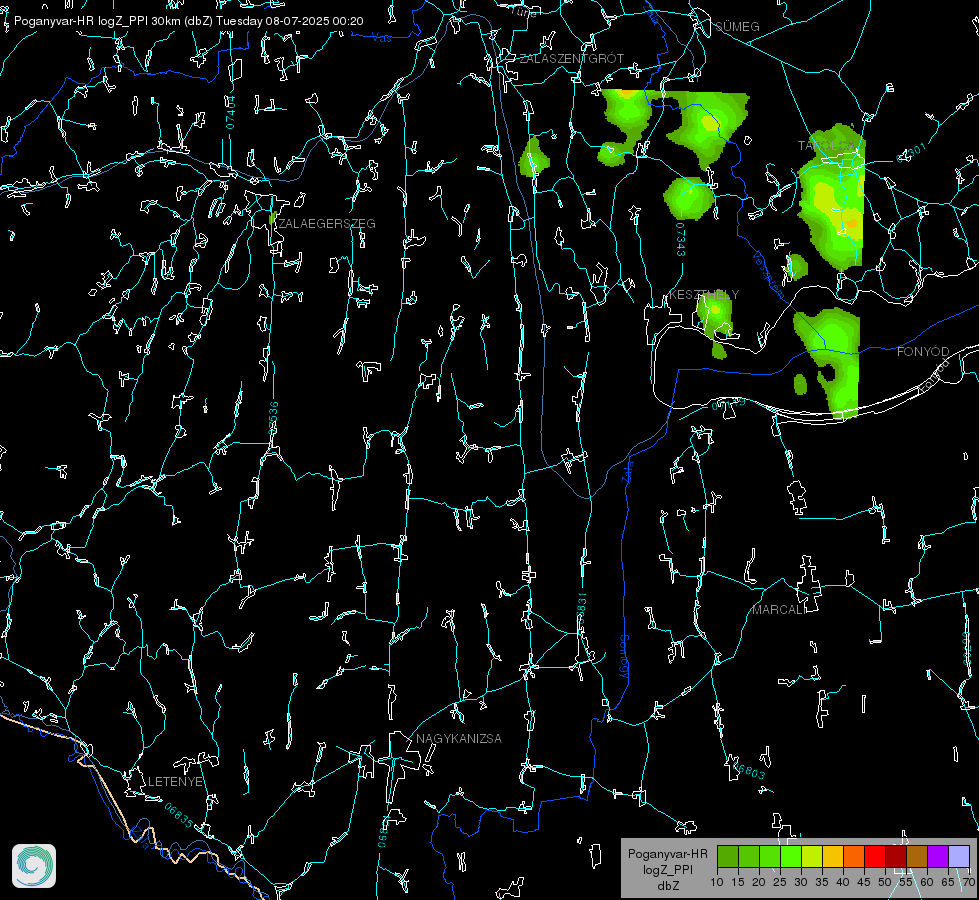Image resolution: width=979 pixels, height=900 pixels.
Task: Click the swirl logo icon
Action: click(x=34, y=866)
